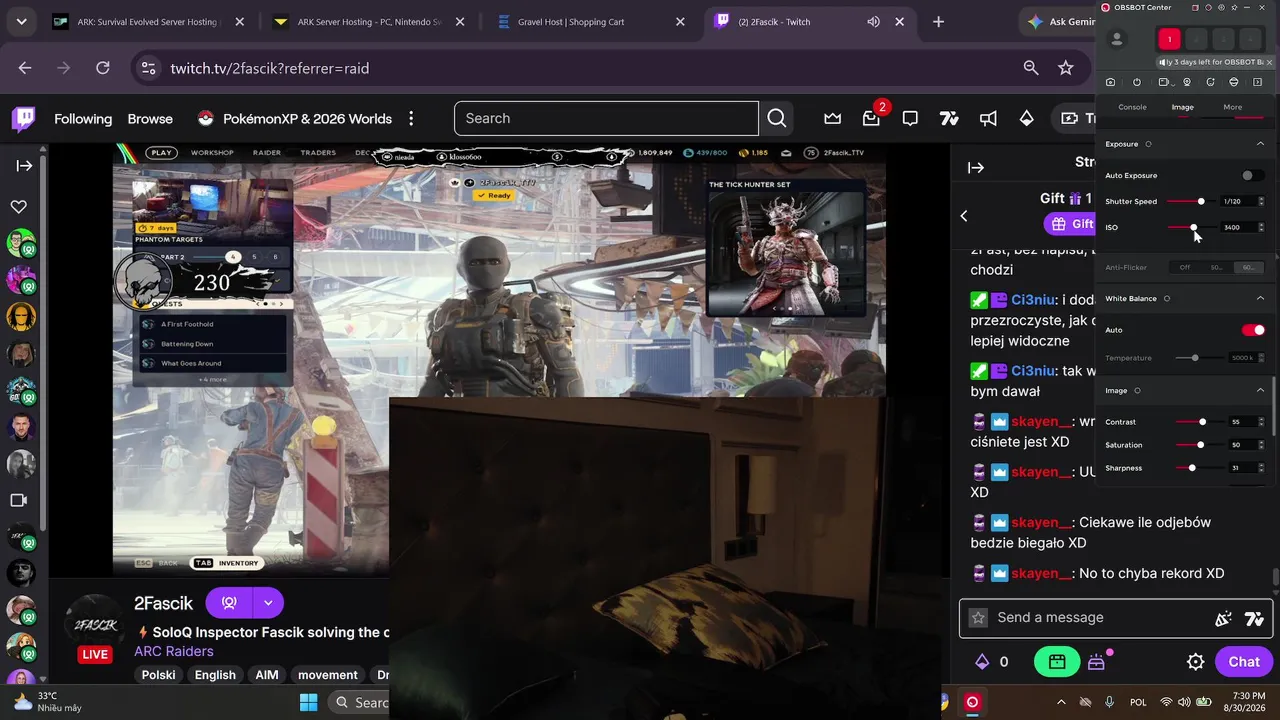Open the OBSBOT account profile avatar
1280x720 pixels.
(x=1117, y=39)
